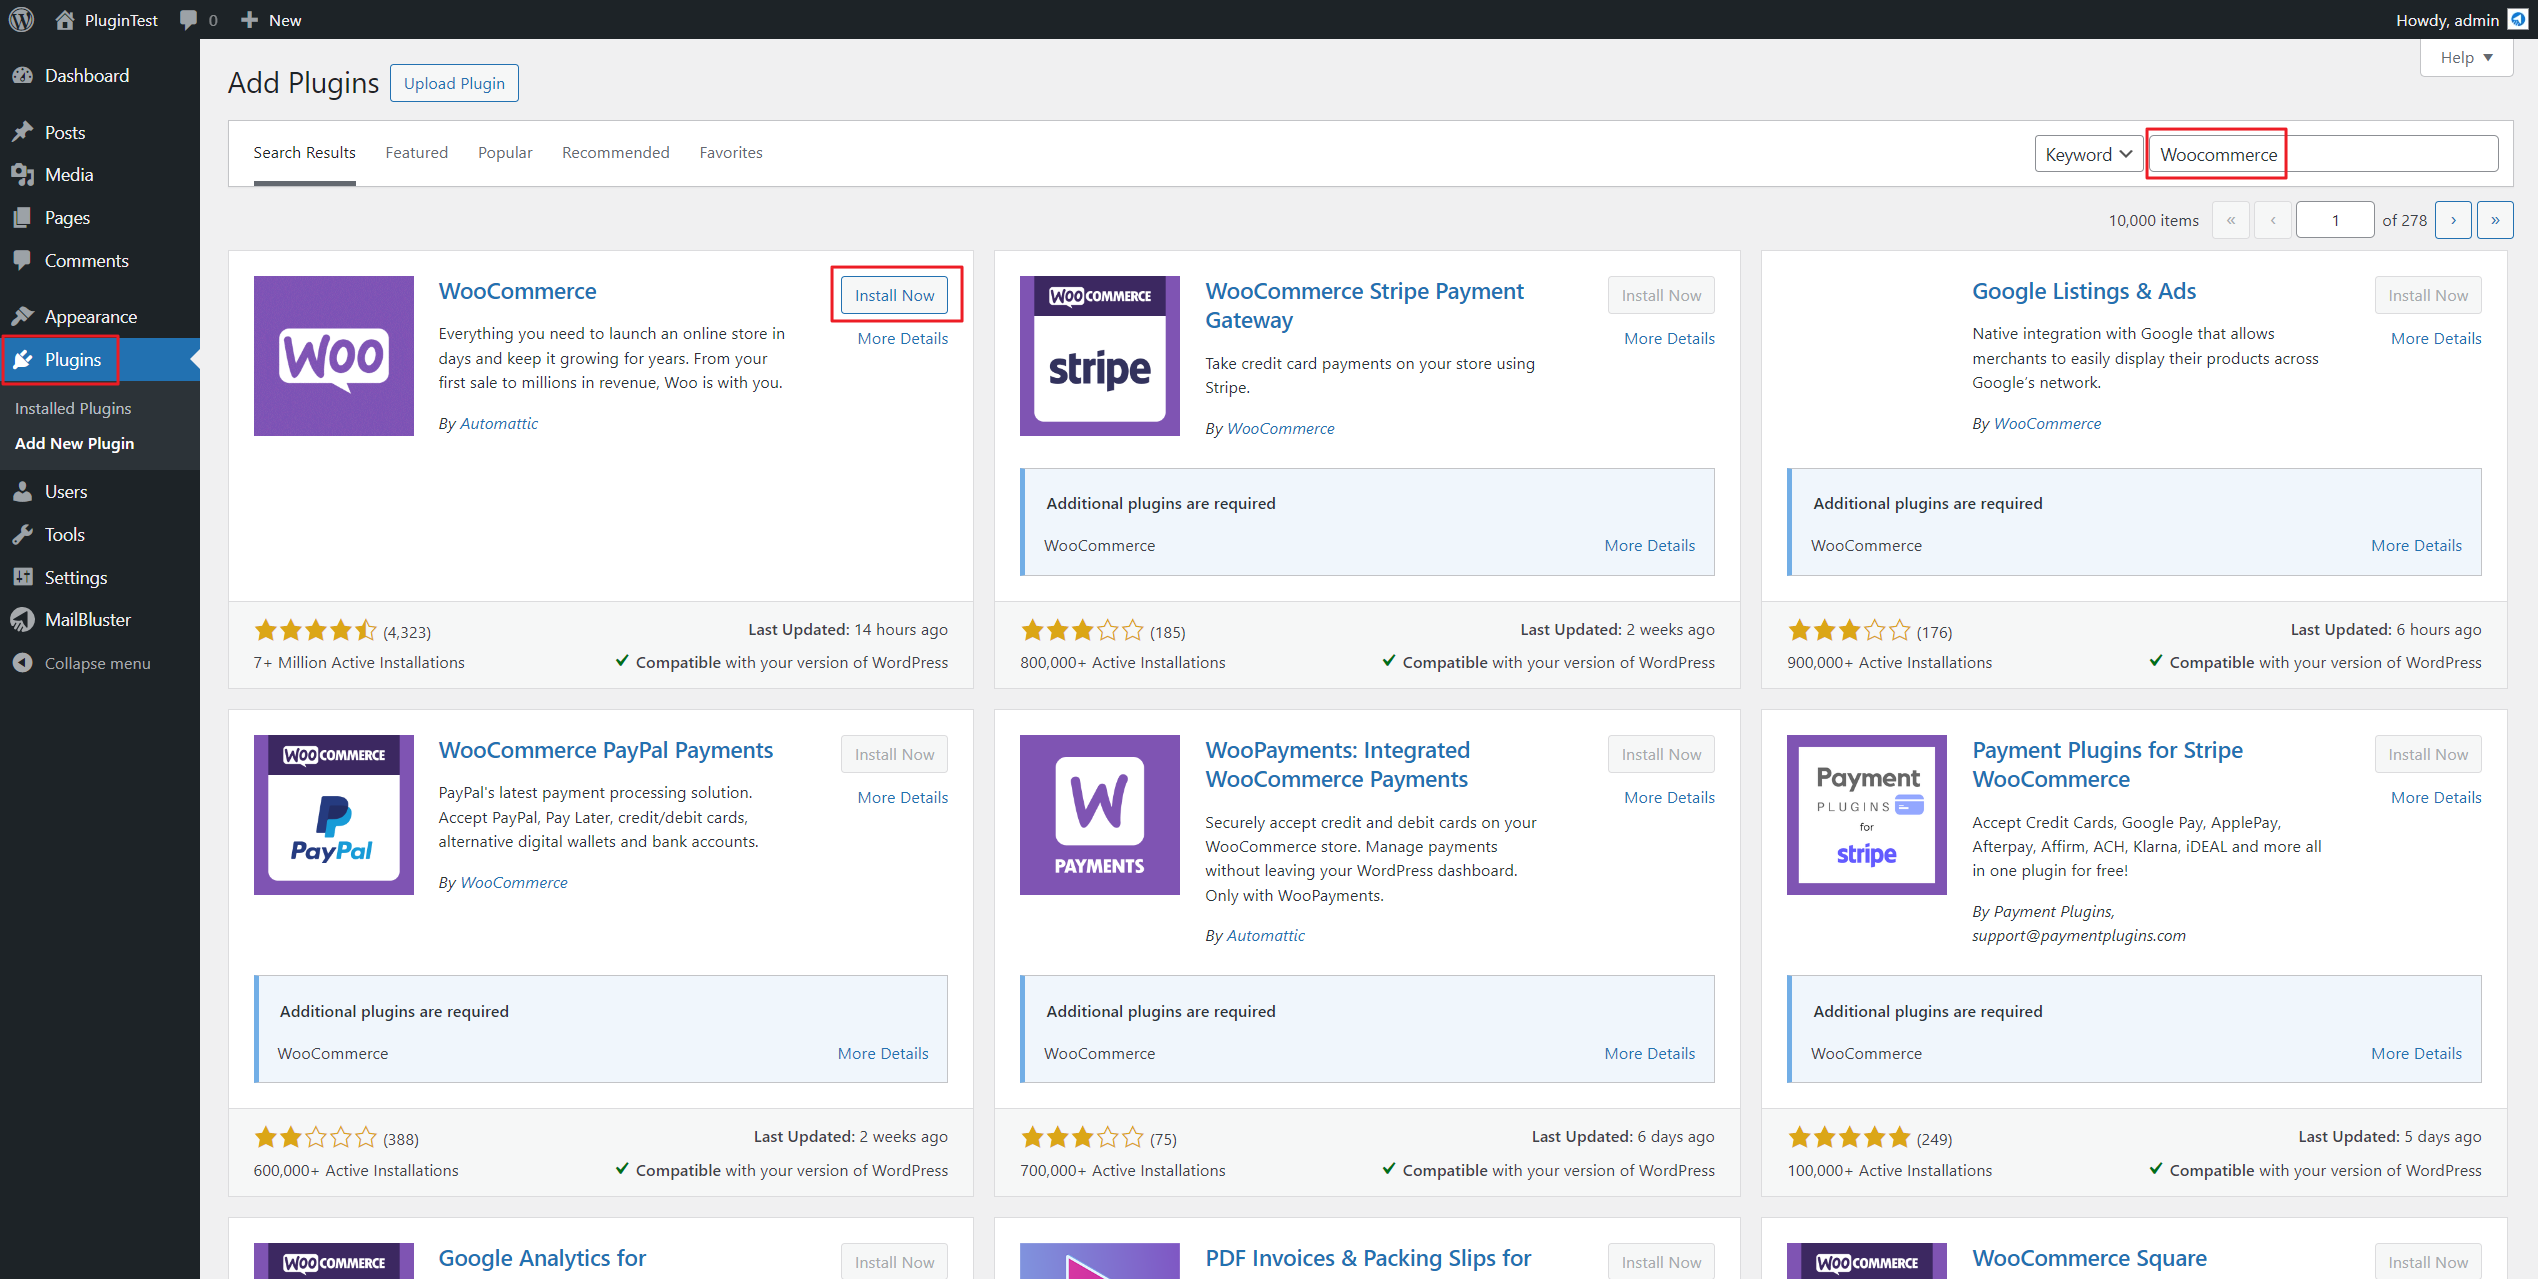Open Tools menu in sidebar
This screenshot has height=1279, width=2538.
coord(64,535)
